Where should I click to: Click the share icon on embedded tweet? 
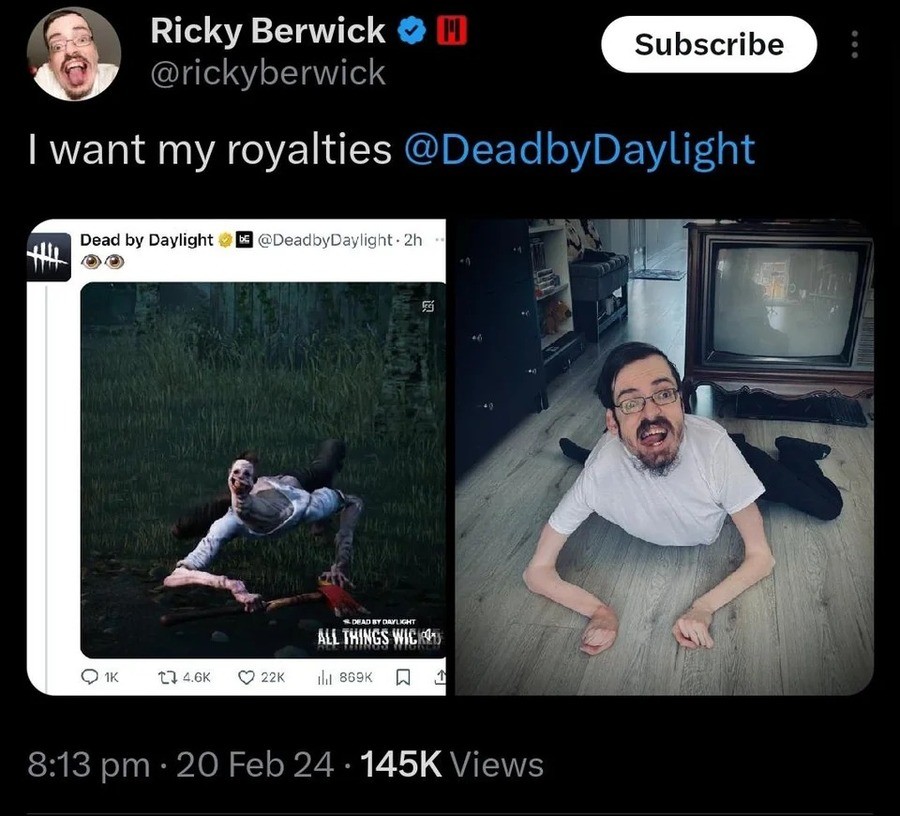pos(440,678)
